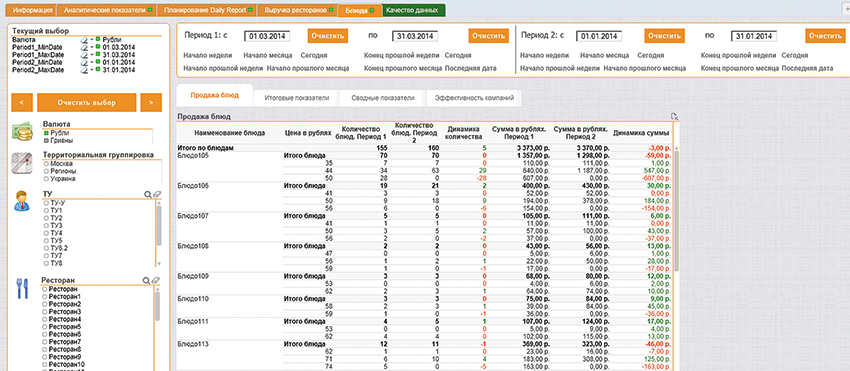Click the Период 1 end date field

tap(415, 36)
